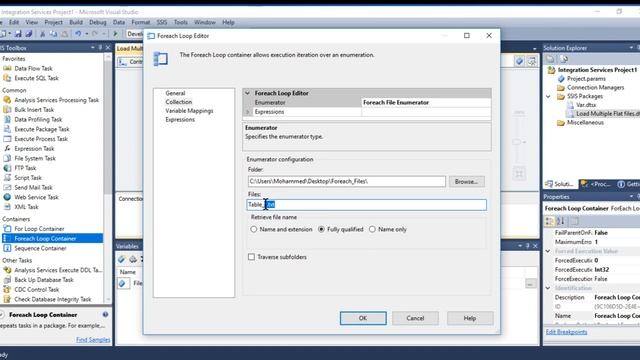640x360 pixels.
Task: Select Execute SQL Task in toolbox
Action: 36,78
